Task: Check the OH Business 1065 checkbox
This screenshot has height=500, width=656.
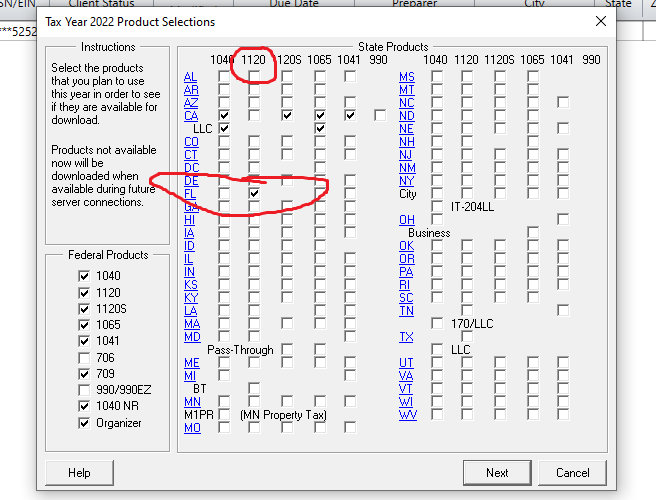Action: pyautogui.click(x=533, y=232)
